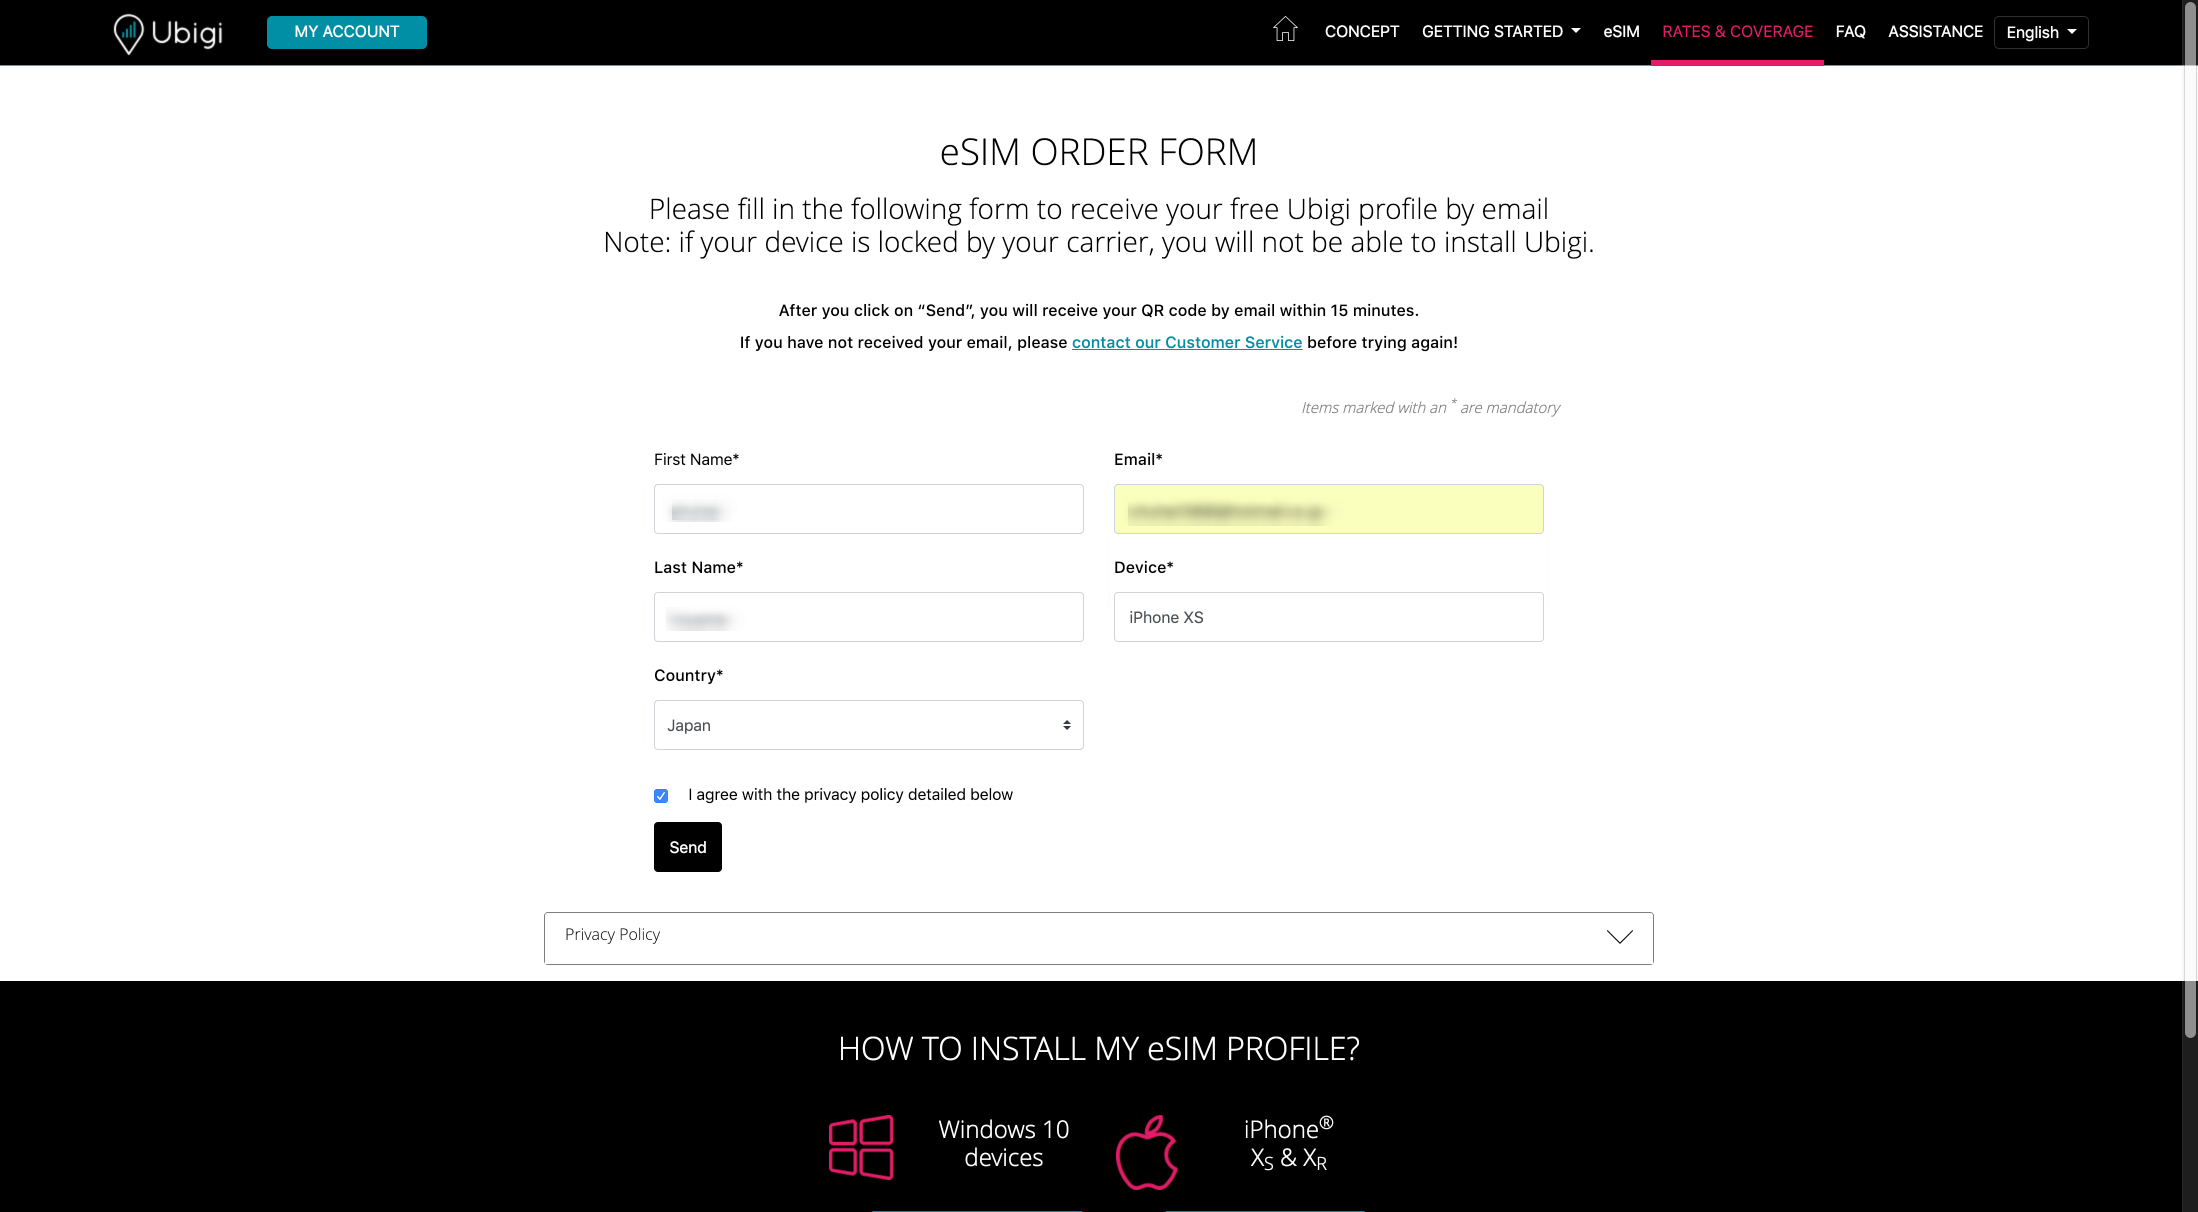Expand the Getting Started menu
Image resolution: width=2198 pixels, height=1212 pixels.
point(1501,32)
